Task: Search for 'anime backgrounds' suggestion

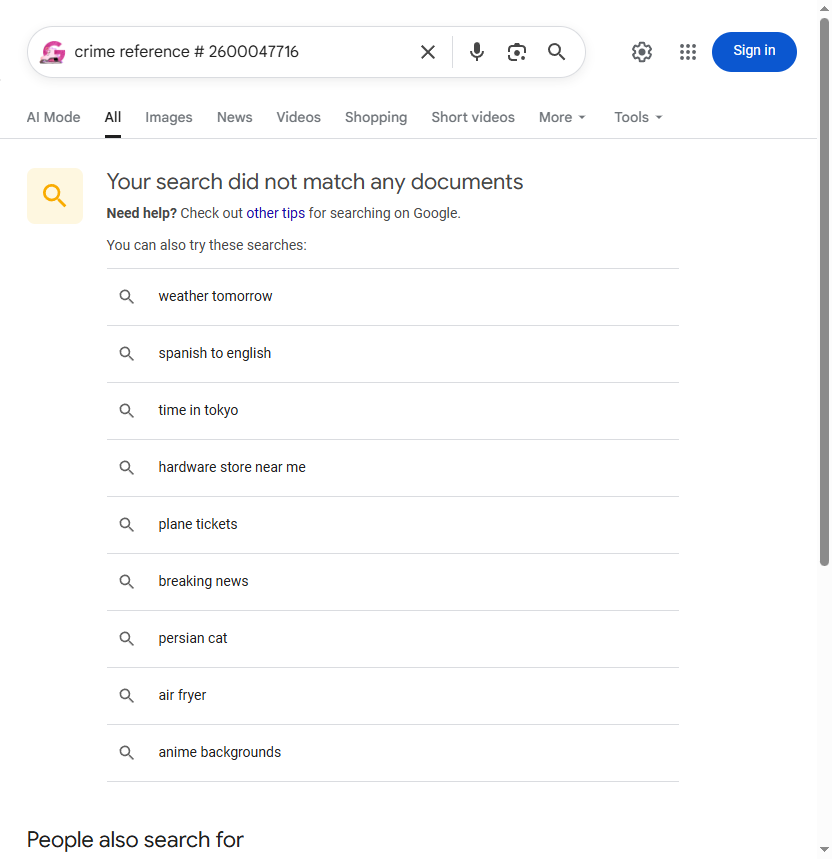Action: [393, 753]
